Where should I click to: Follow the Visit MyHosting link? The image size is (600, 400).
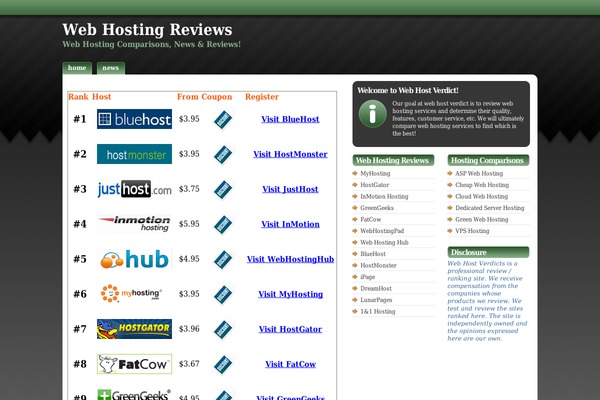click(290, 294)
